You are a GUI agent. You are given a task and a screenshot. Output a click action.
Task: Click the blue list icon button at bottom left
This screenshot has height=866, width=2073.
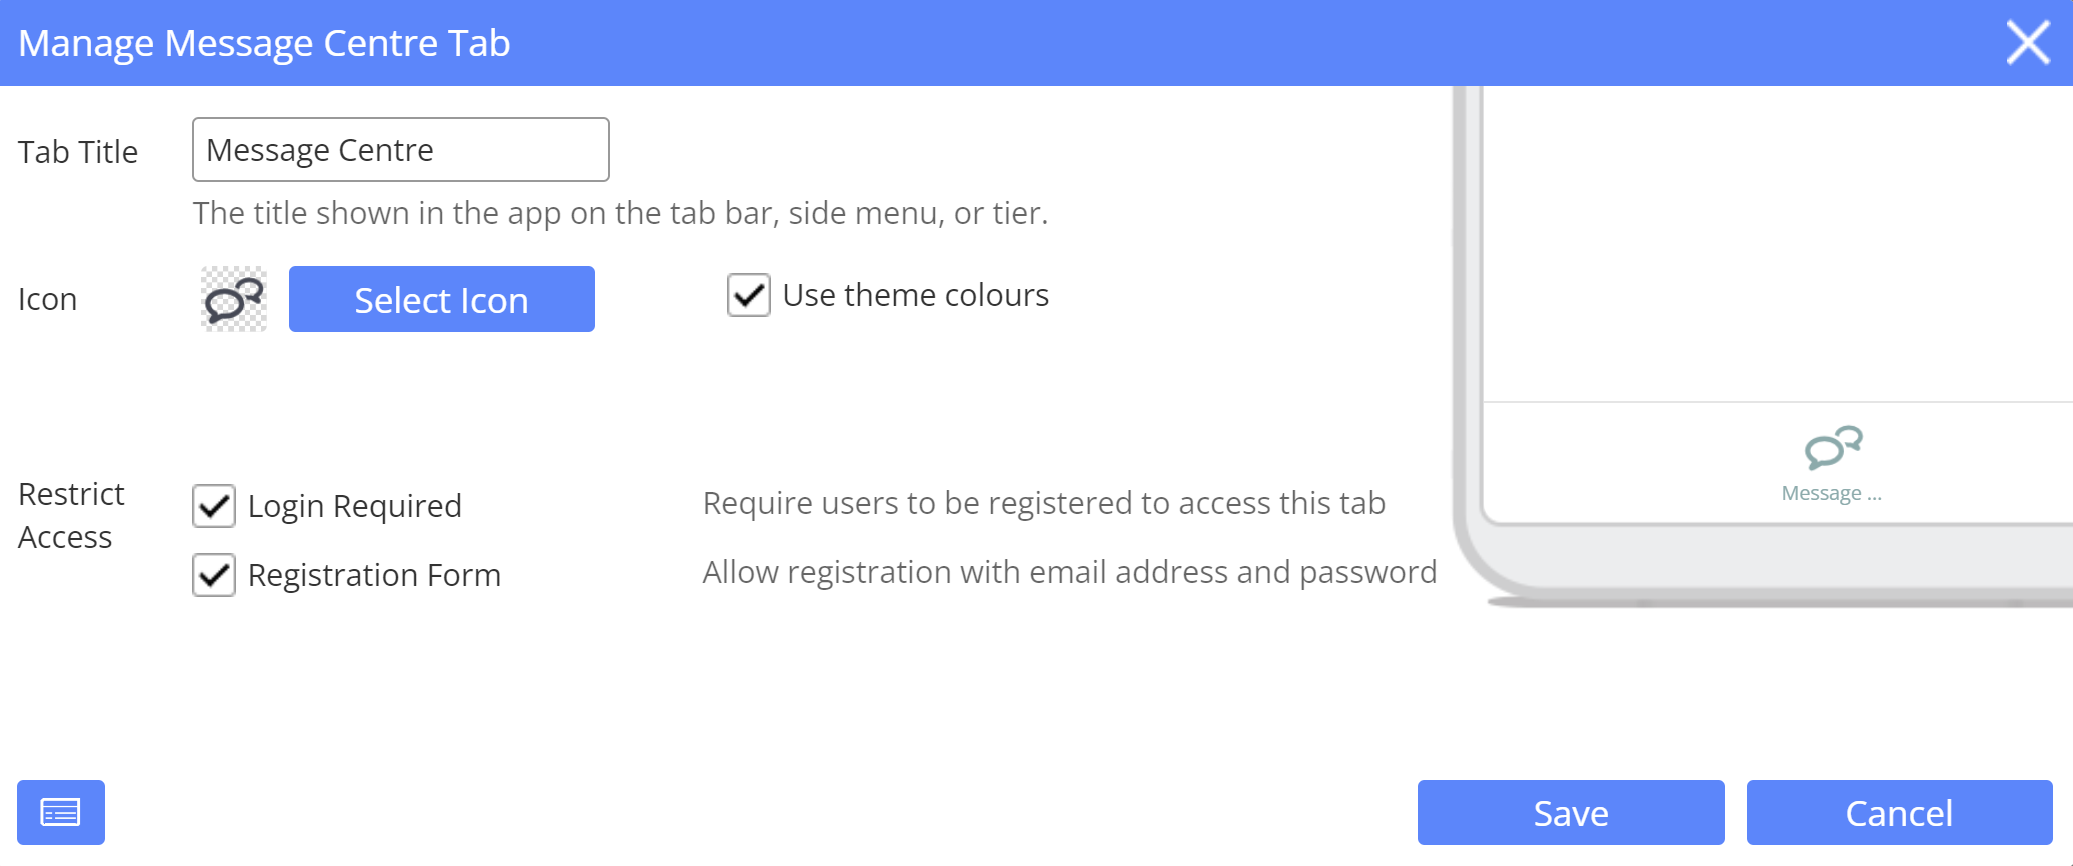pos(61,812)
